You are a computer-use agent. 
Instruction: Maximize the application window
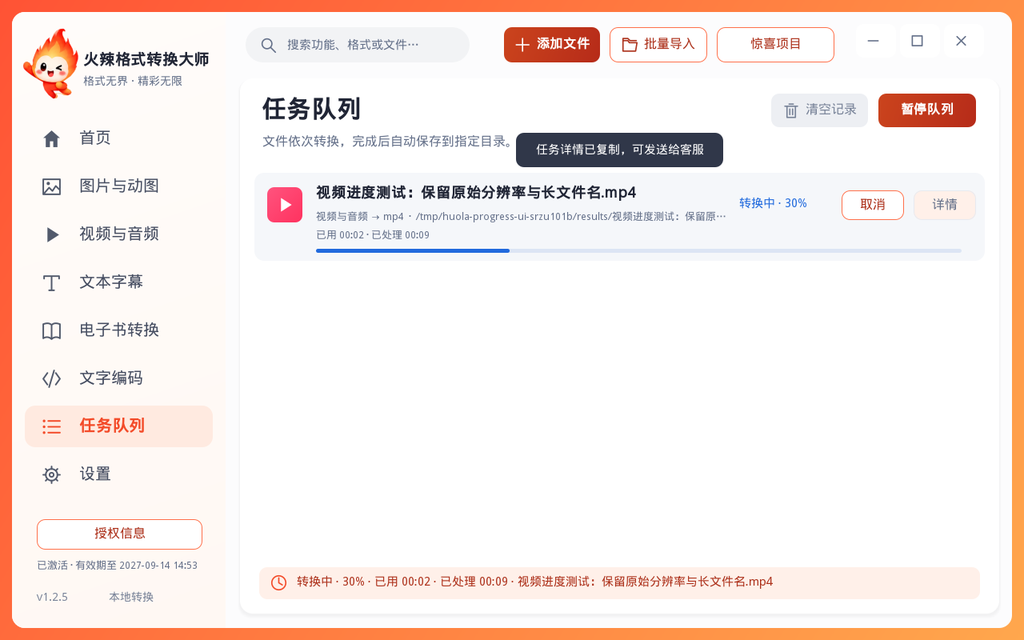click(917, 41)
